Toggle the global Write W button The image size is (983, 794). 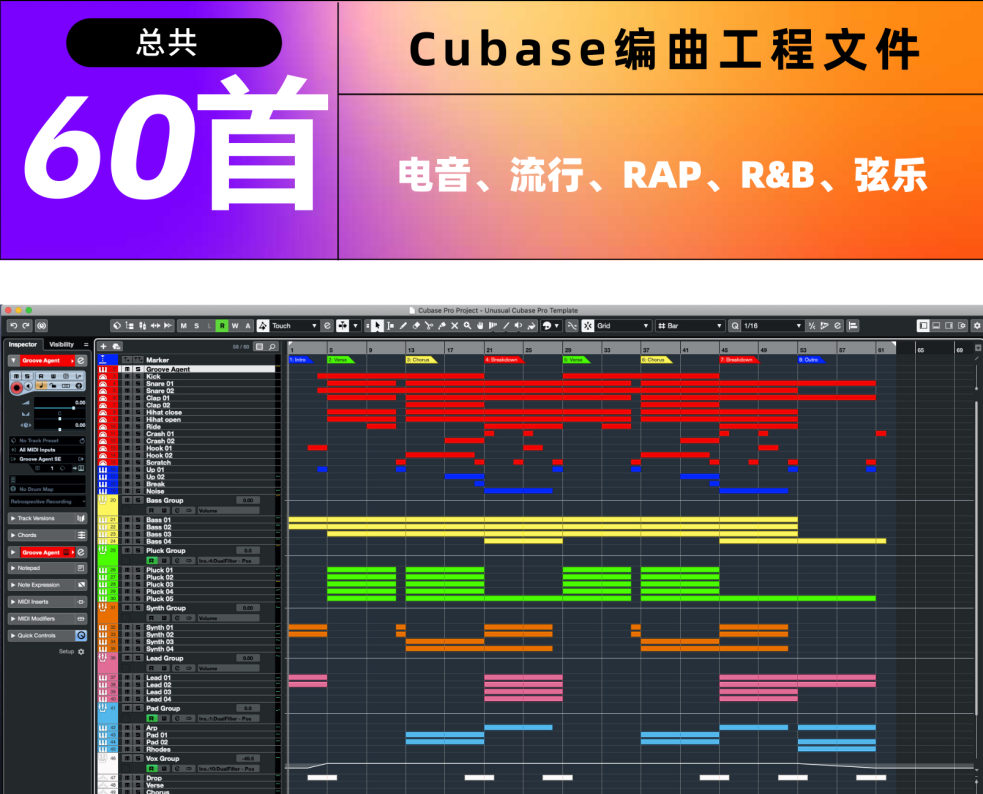coord(234,326)
